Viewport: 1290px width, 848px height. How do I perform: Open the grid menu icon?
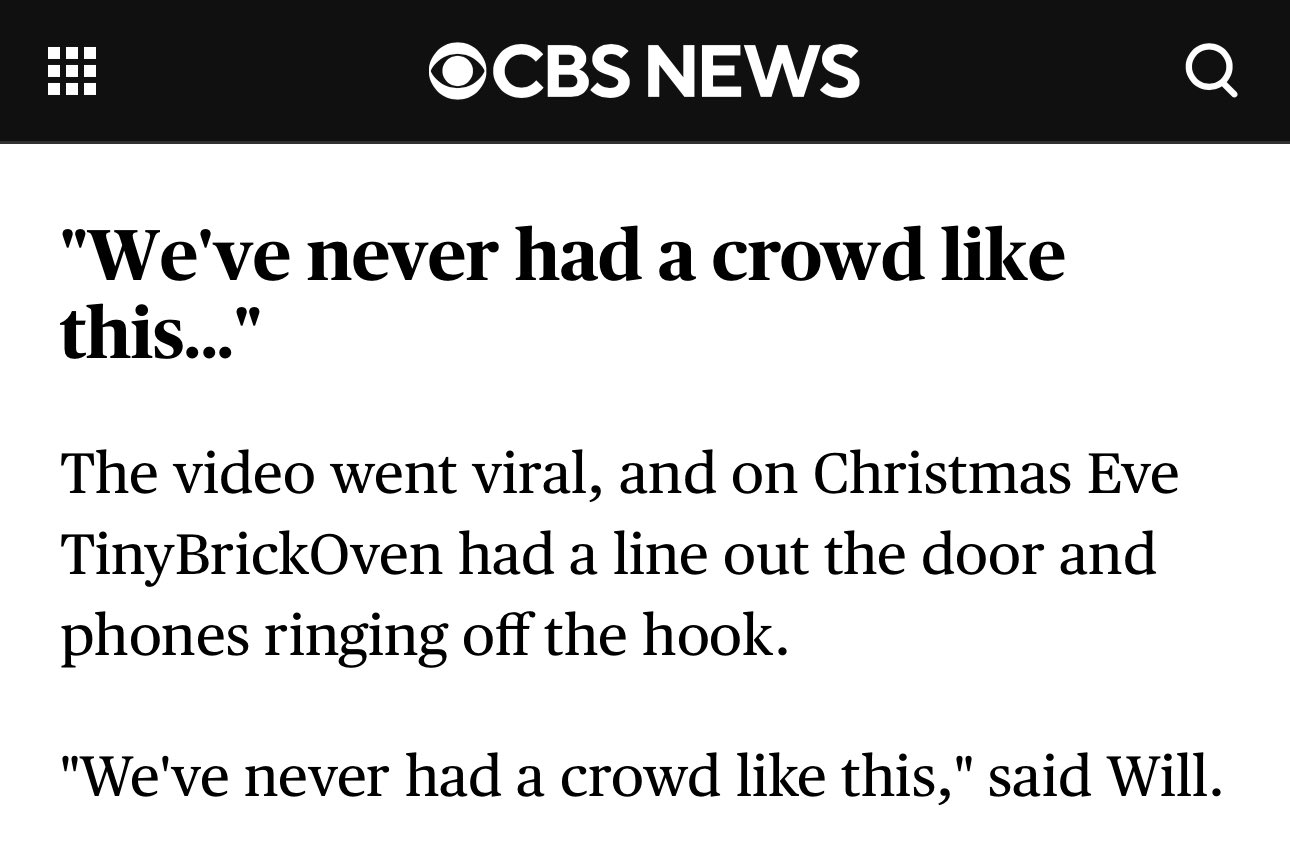72,71
